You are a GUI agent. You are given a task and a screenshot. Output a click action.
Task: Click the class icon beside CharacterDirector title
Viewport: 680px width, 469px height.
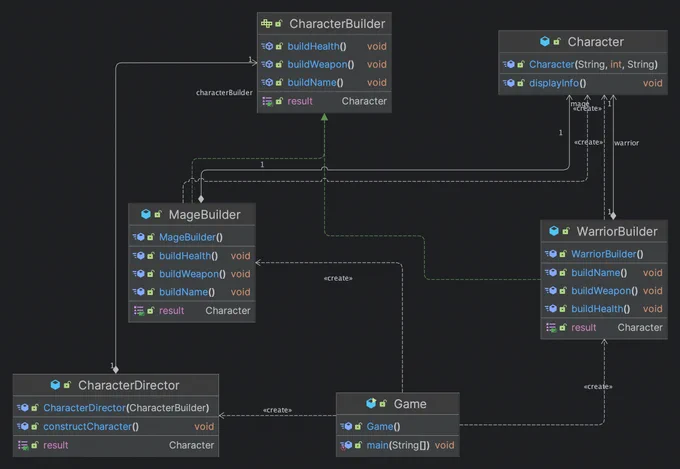click(x=55, y=384)
